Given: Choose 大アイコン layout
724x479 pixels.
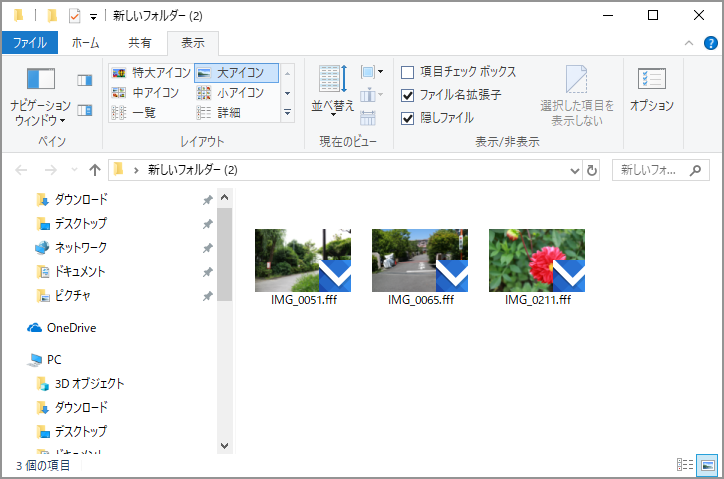Looking at the screenshot, I should pos(236,73).
